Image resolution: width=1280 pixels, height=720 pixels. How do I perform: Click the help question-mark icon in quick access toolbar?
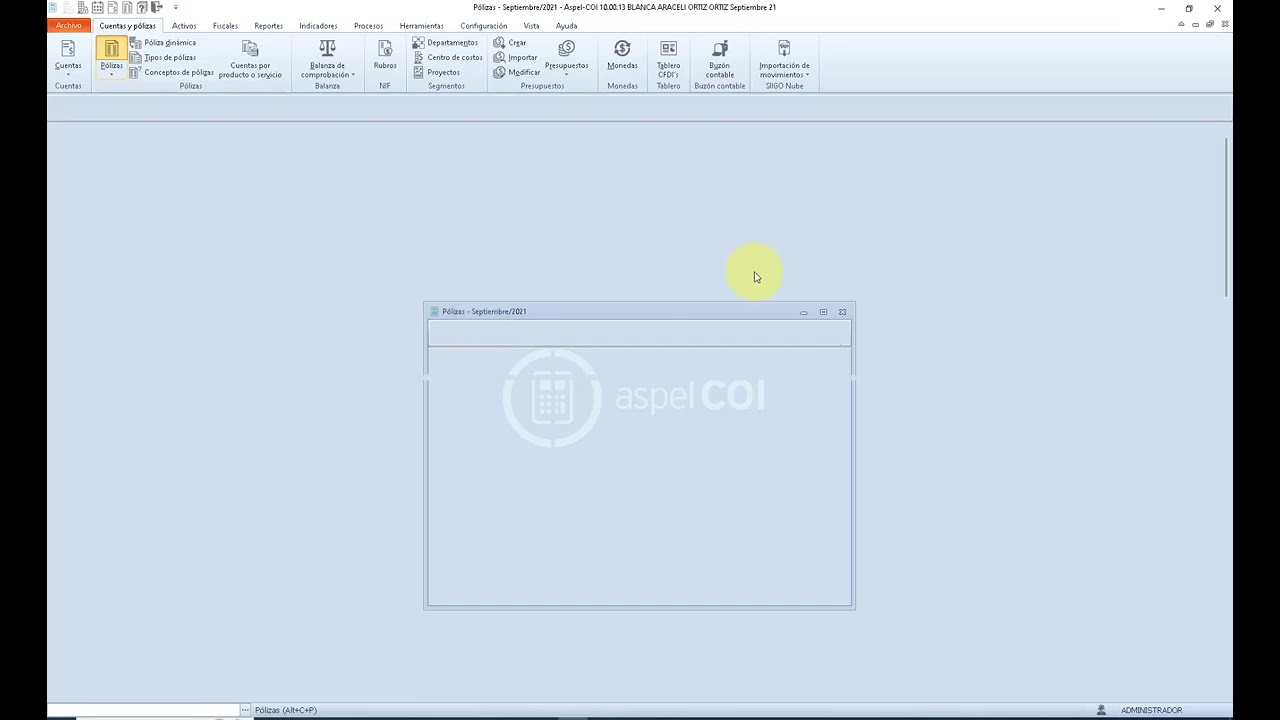point(142,7)
